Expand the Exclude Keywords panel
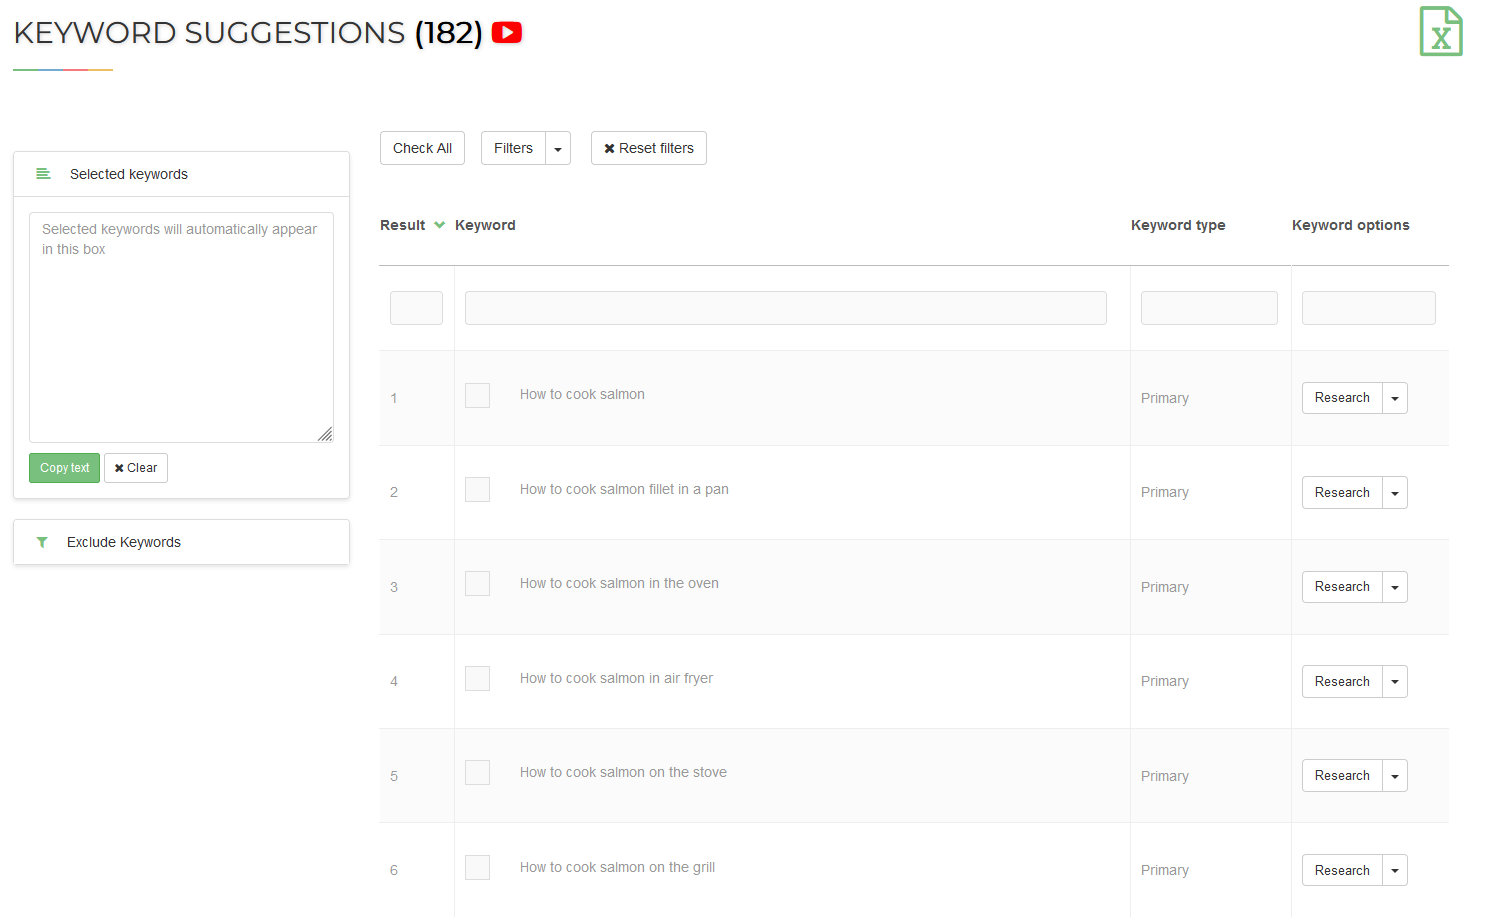1499x917 pixels. [181, 542]
